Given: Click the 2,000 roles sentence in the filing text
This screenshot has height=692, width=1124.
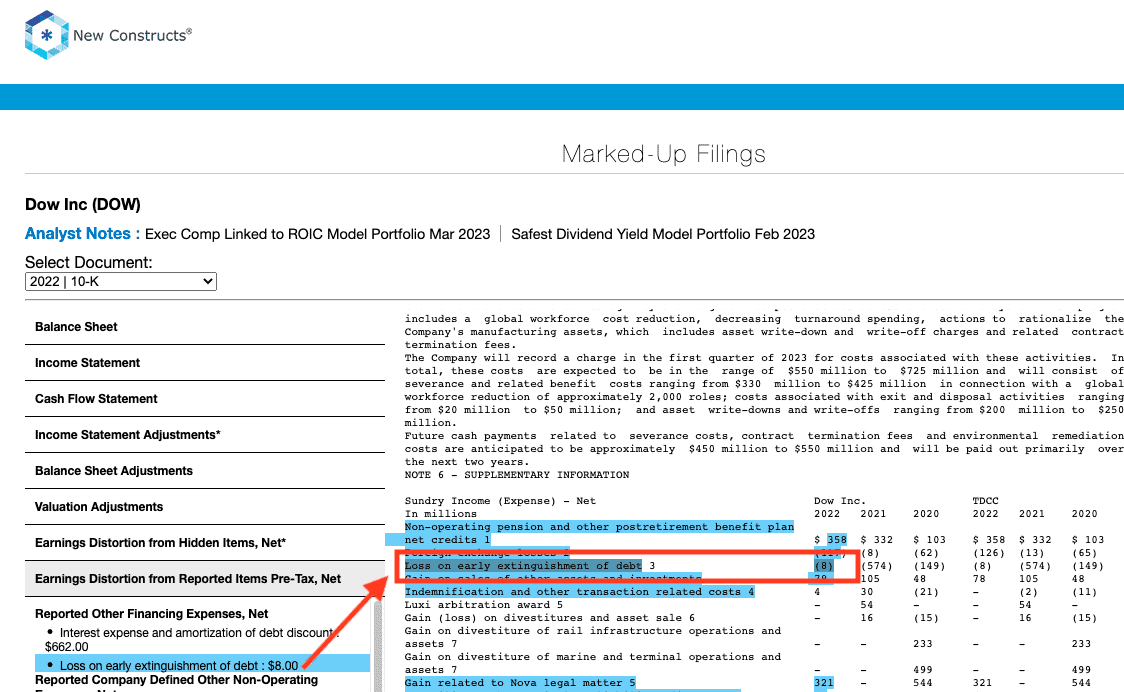Looking at the screenshot, I should click(x=764, y=397).
